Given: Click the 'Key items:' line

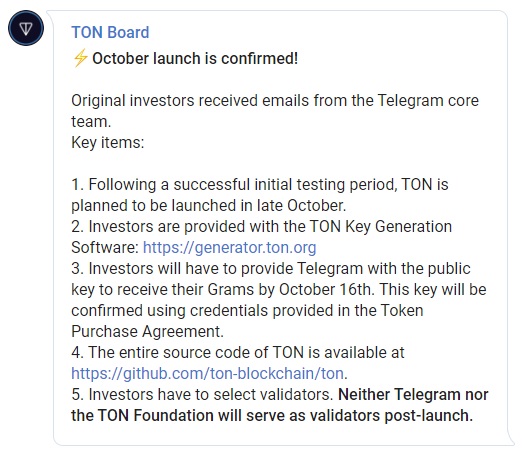Looking at the screenshot, I should coord(108,143).
